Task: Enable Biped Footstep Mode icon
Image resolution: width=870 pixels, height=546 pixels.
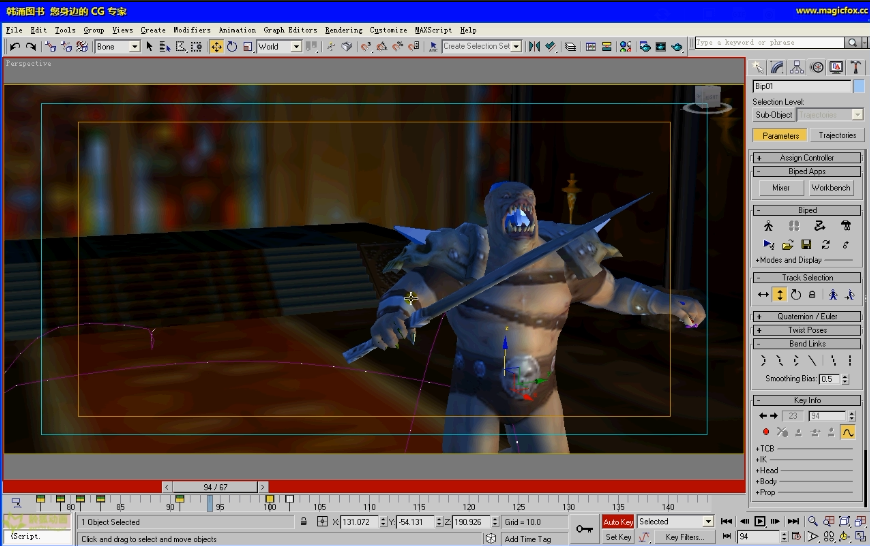Action: click(794, 226)
